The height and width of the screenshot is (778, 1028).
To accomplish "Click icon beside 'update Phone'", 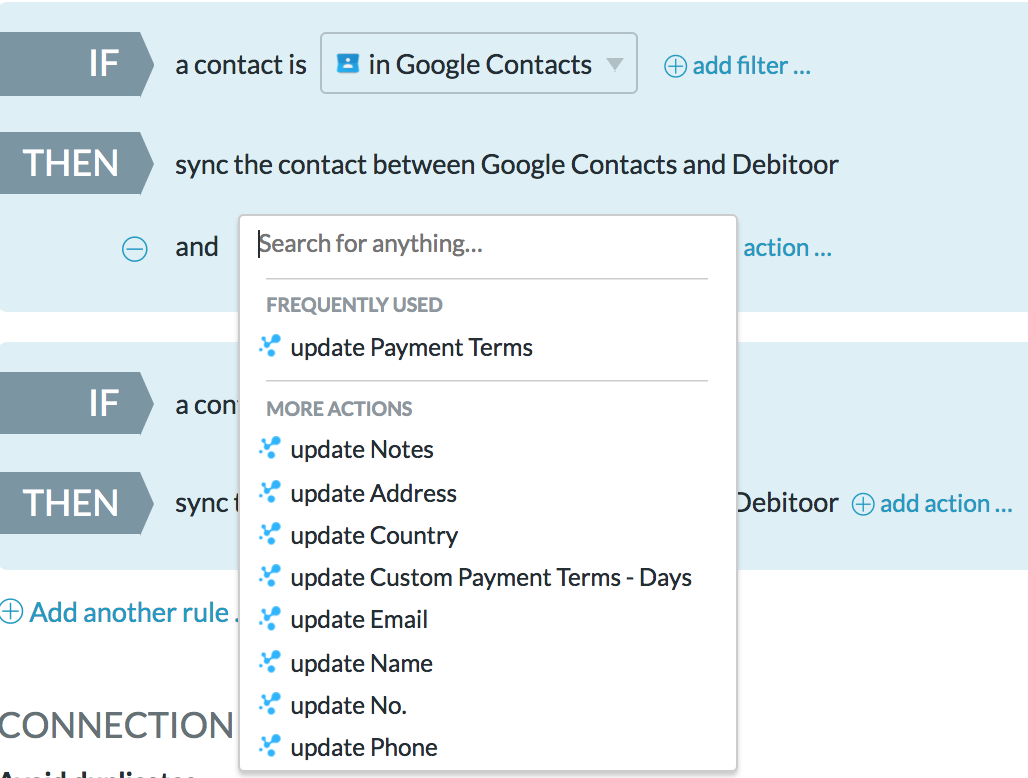I will pyautogui.click(x=270, y=747).
